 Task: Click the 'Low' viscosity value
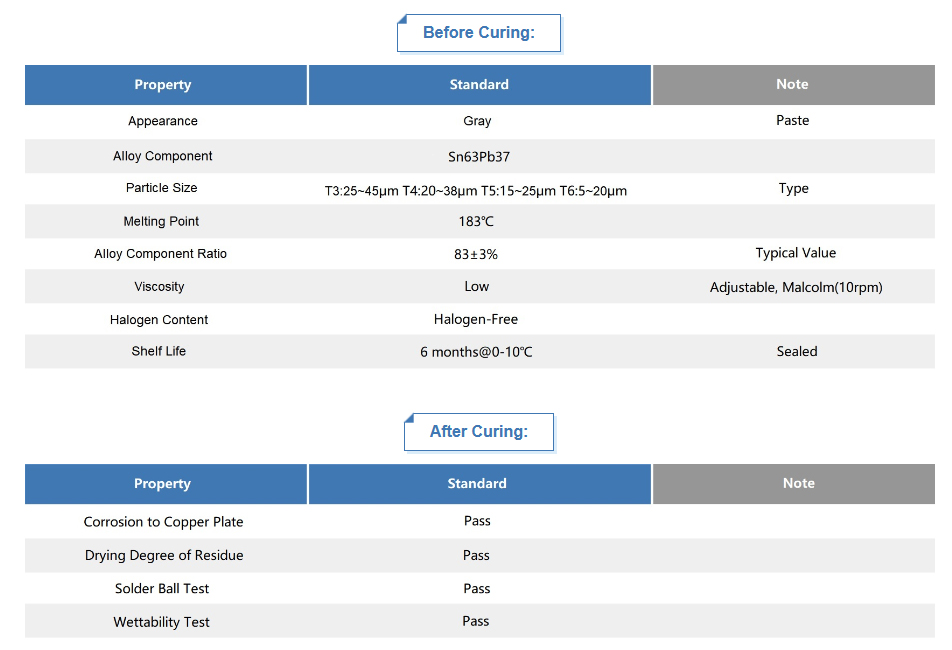pos(477,286)
